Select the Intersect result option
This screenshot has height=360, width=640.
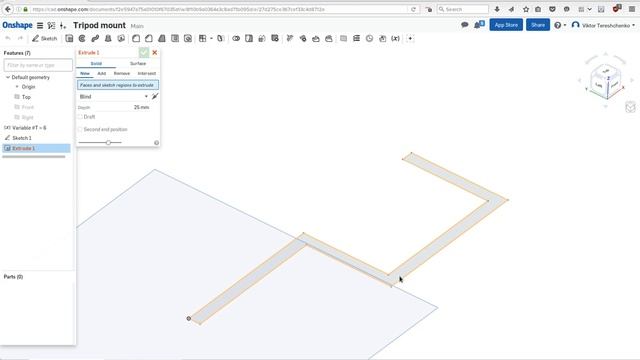click(x=147, y=73)
